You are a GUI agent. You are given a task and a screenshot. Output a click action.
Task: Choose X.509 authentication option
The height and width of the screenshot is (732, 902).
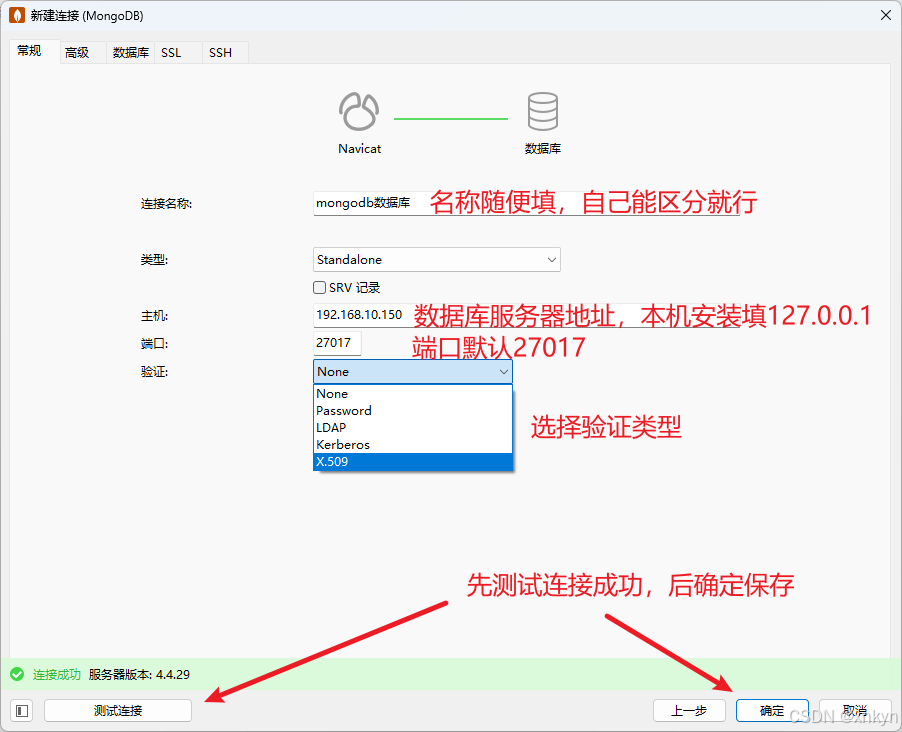pos(412,462)
